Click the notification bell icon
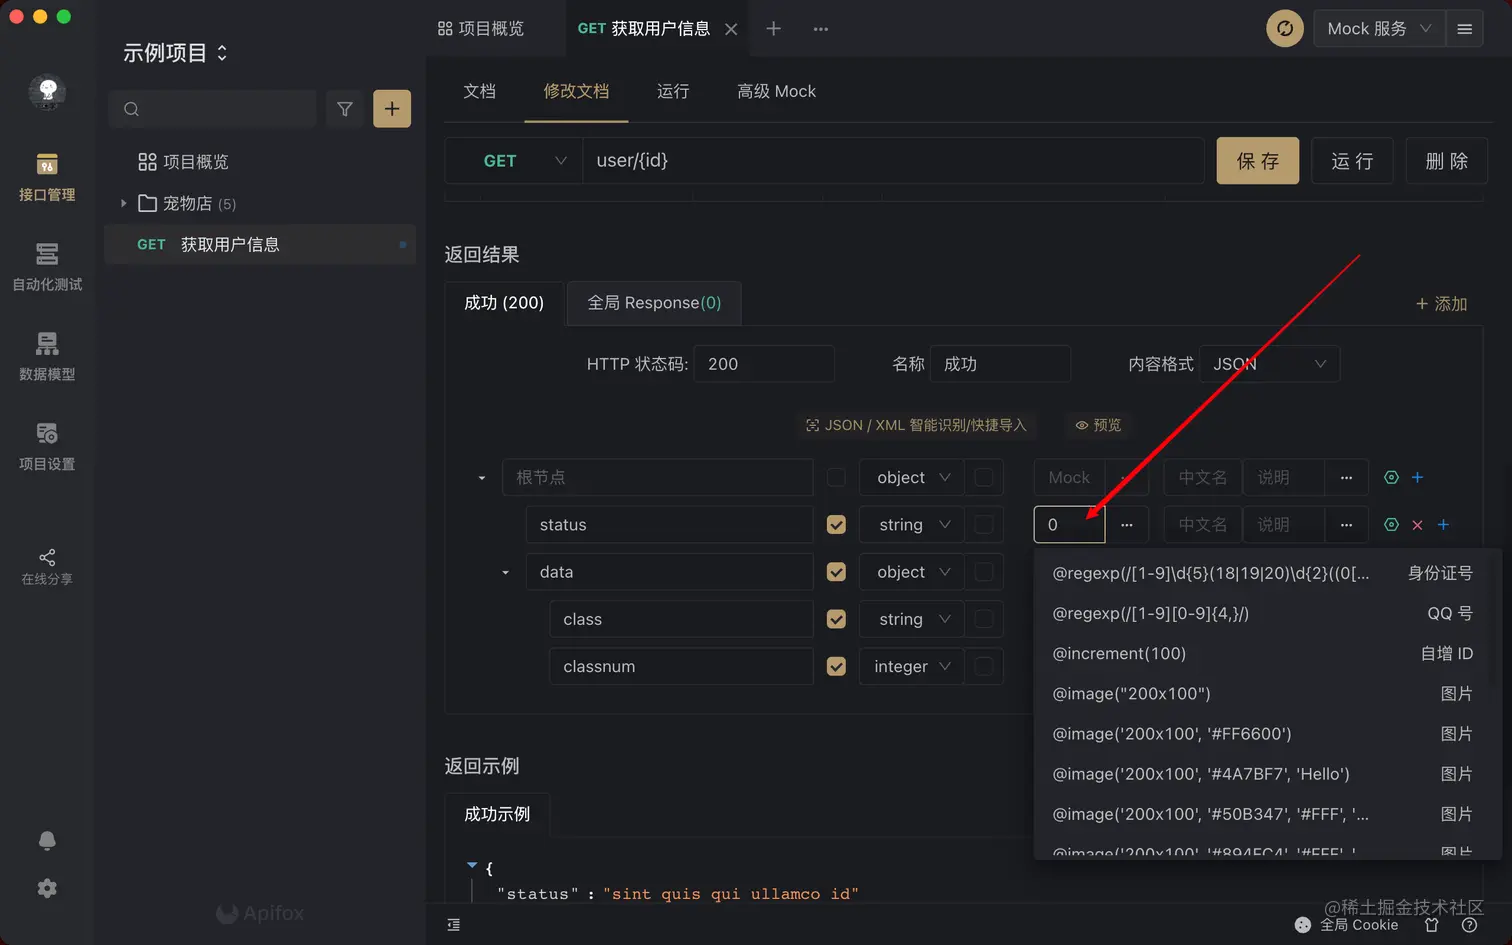 pyautogui.click(x=47, y=841)
